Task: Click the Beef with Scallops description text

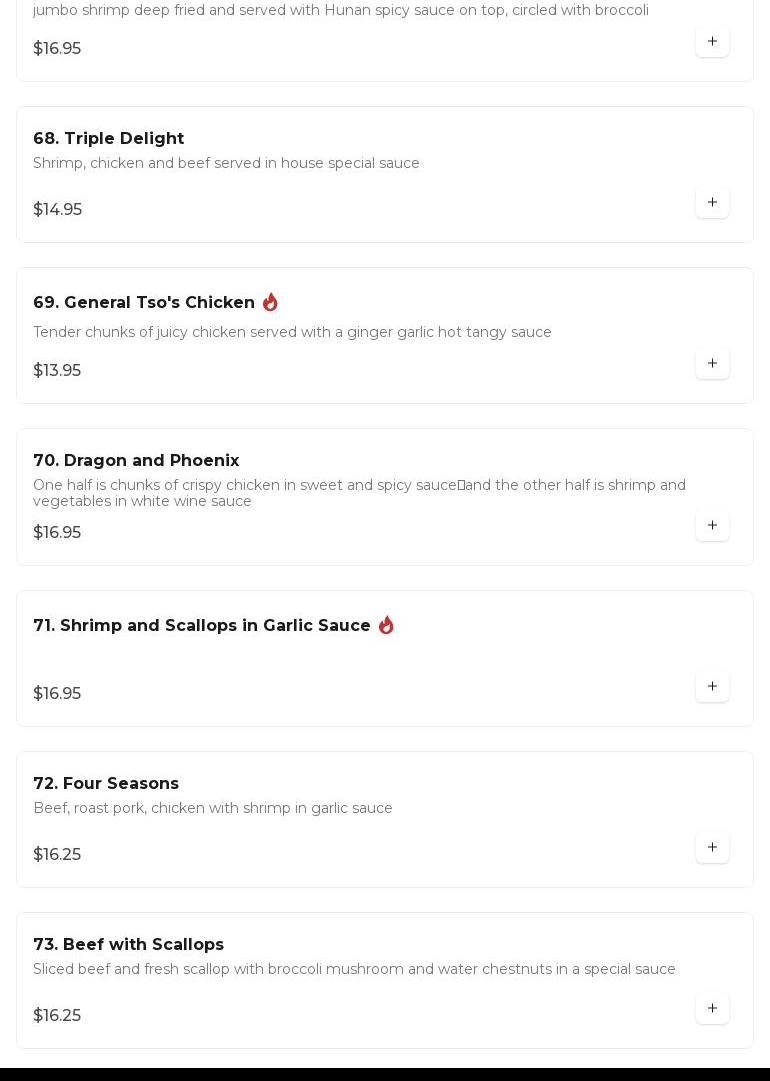Action: point(354,969)
